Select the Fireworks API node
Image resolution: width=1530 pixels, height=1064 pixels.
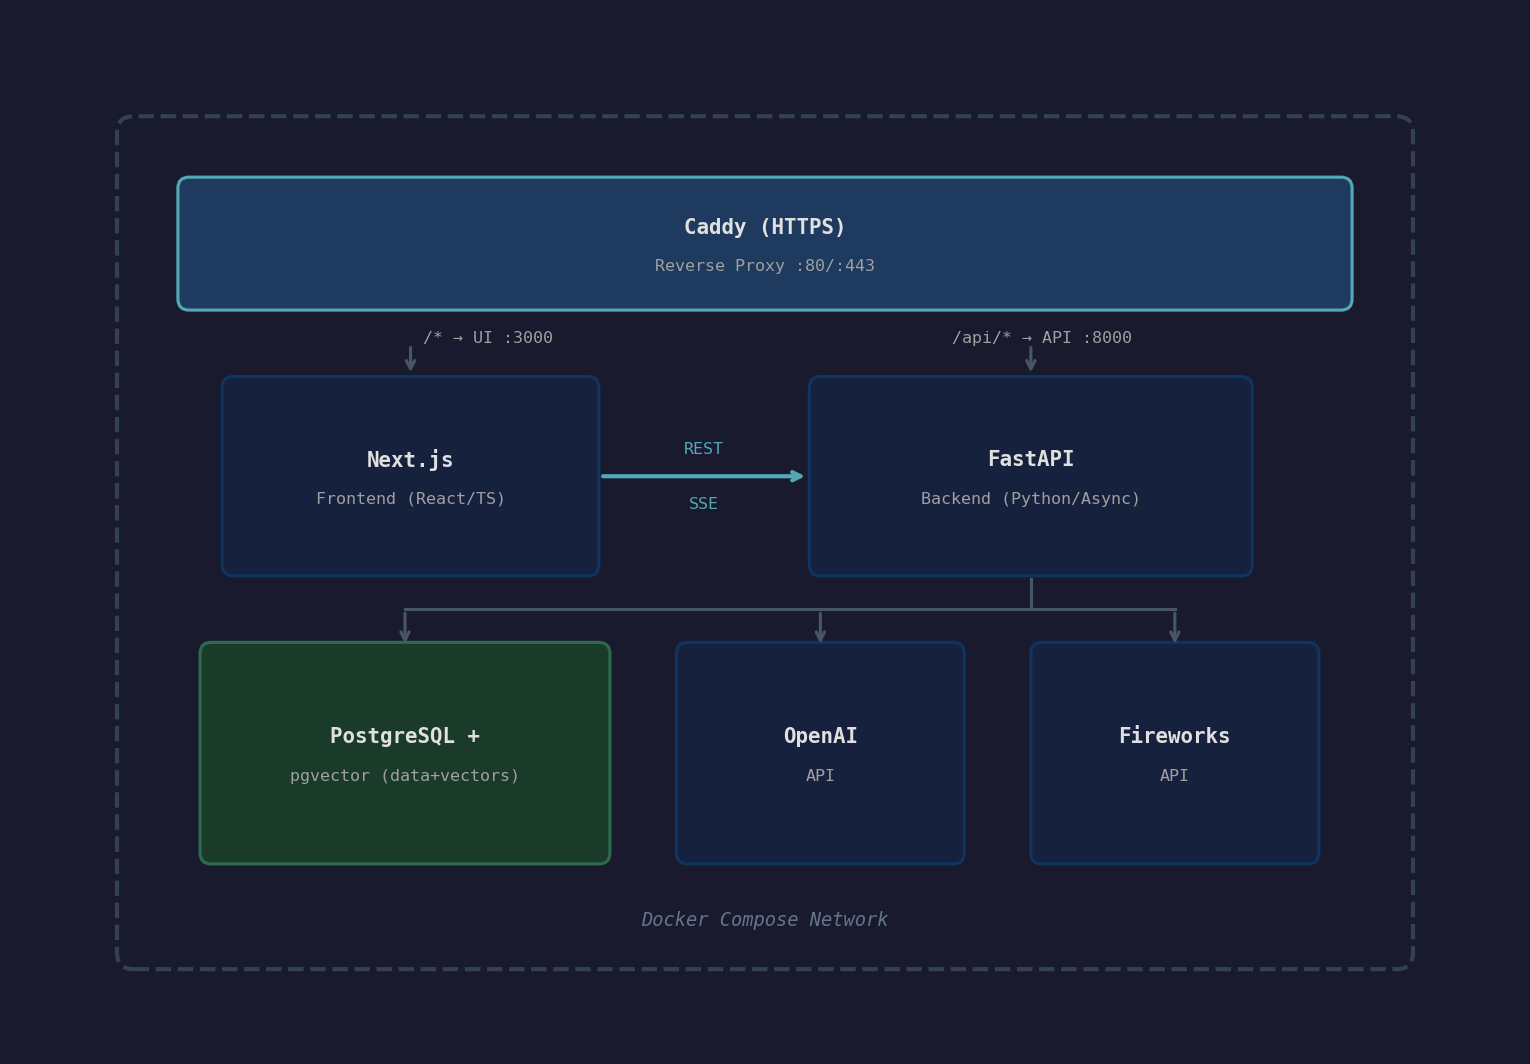coord(1174,752)
